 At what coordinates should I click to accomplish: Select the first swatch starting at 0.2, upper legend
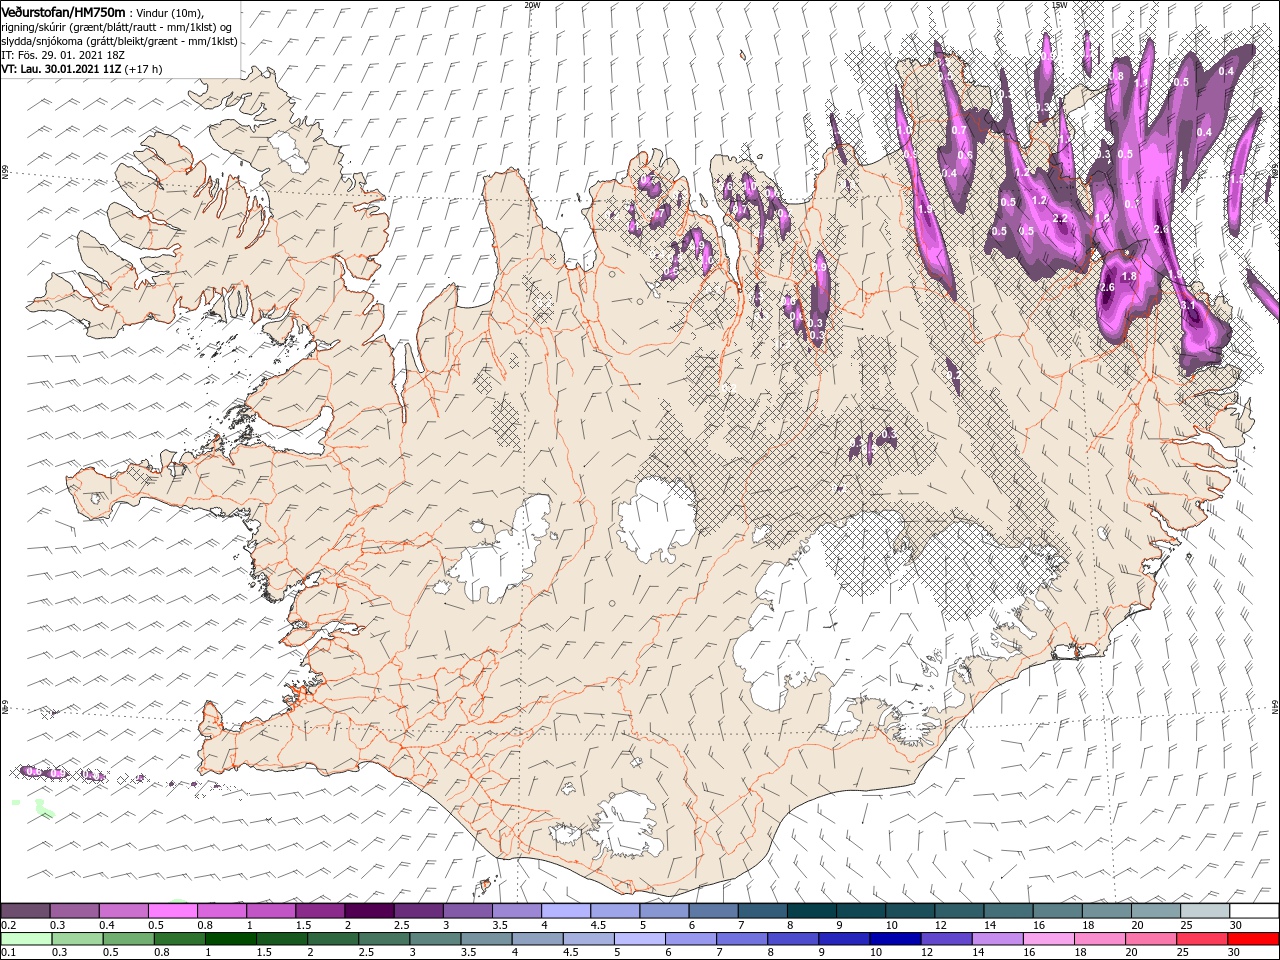point(26,910)
